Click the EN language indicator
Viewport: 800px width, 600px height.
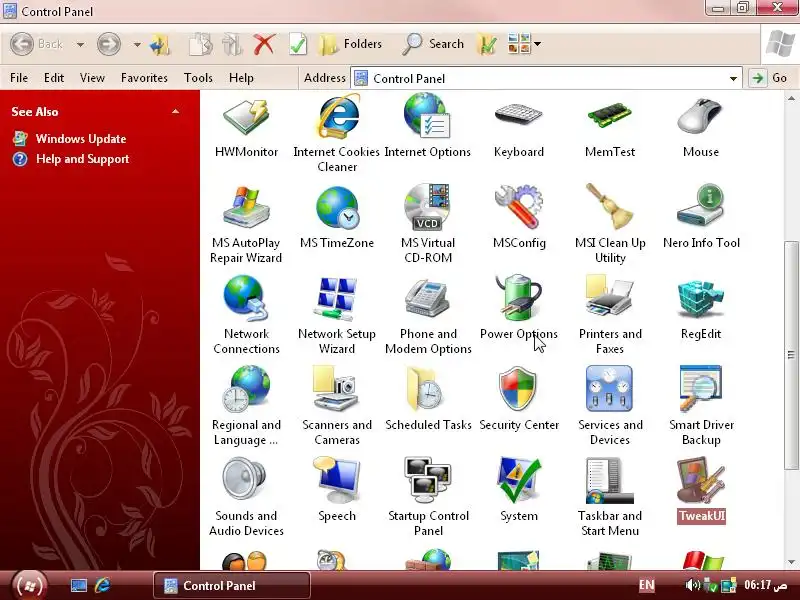(x=646, y=585)
